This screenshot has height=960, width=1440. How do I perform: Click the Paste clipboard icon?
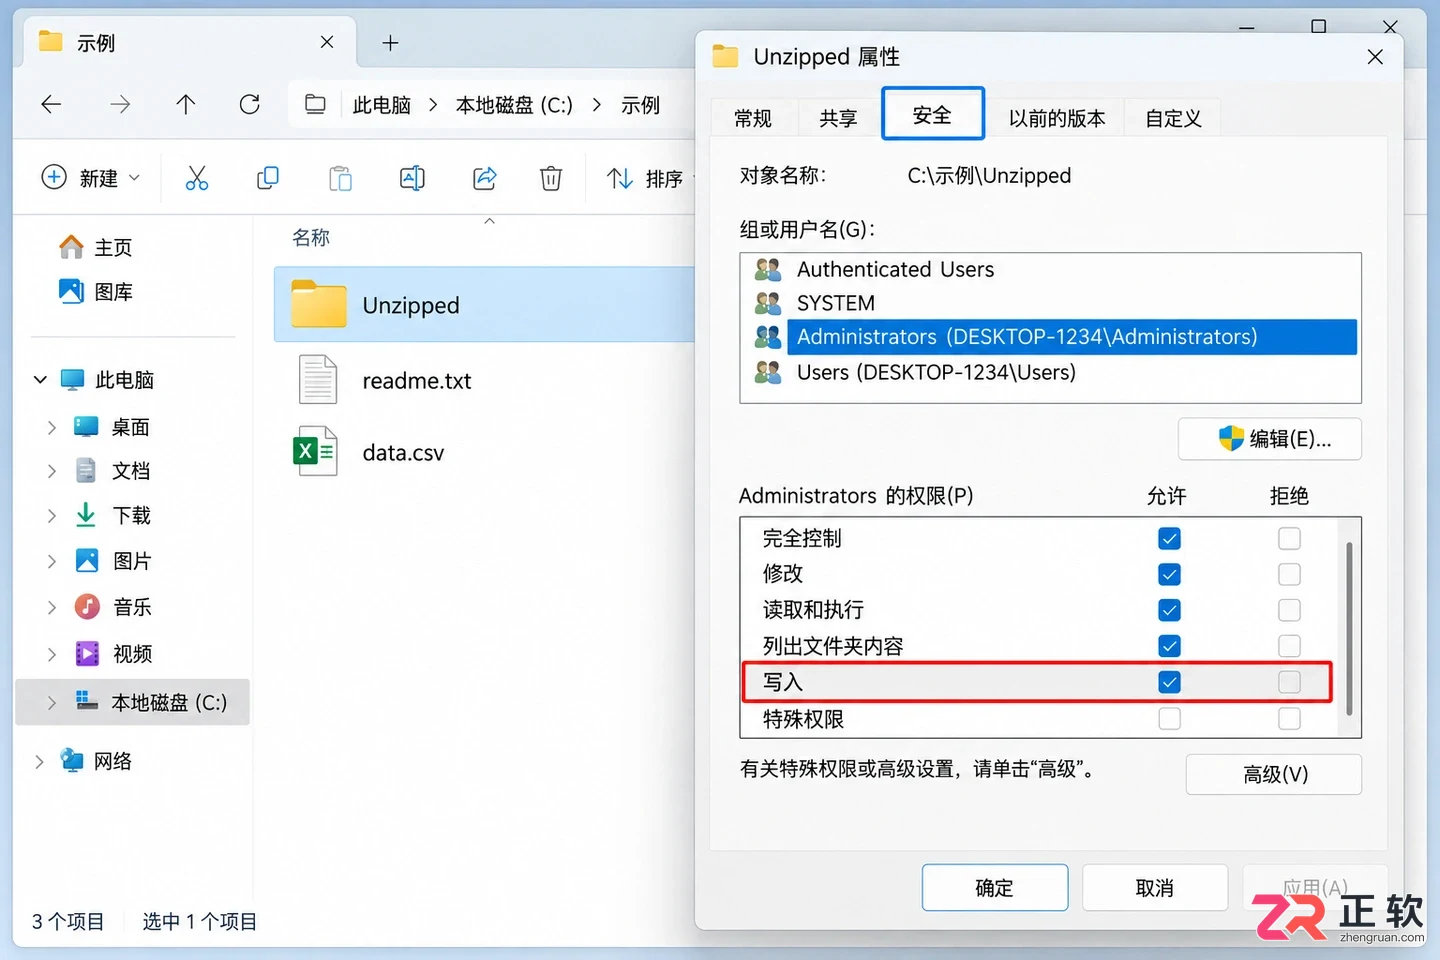tap(340, 178)
